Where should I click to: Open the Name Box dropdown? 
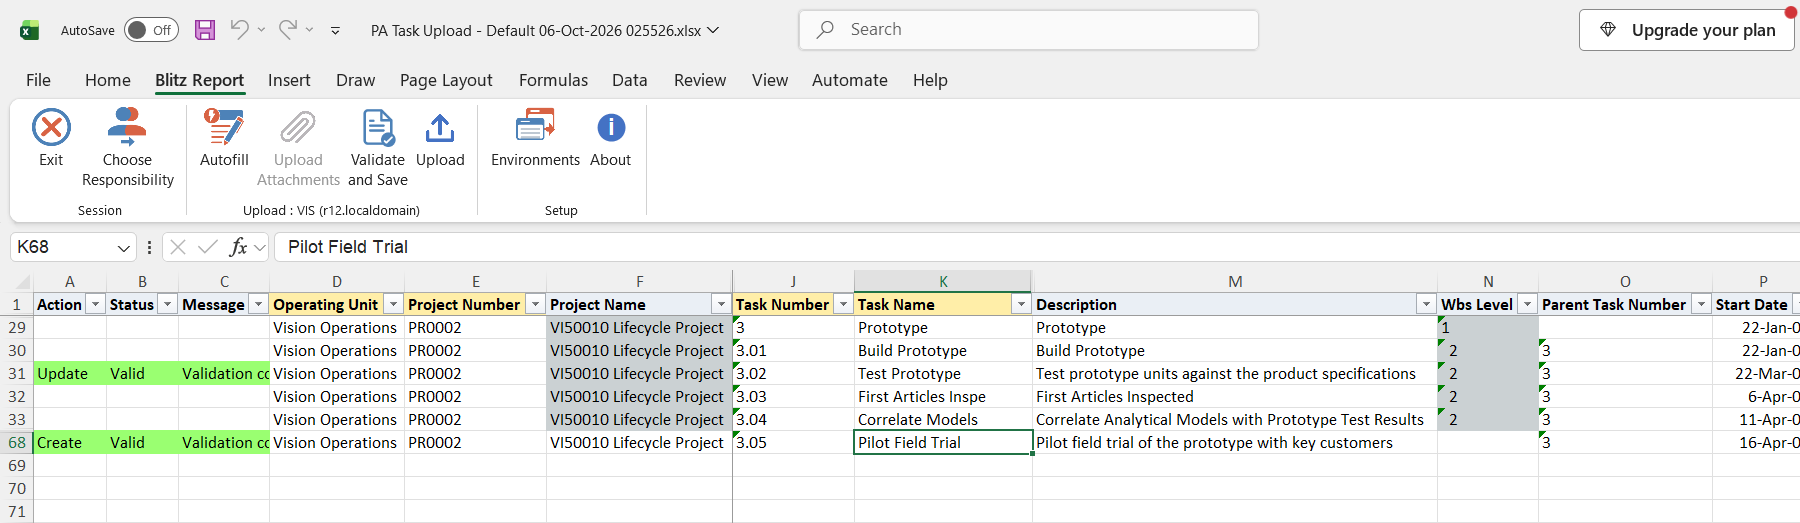click(124, 247)
